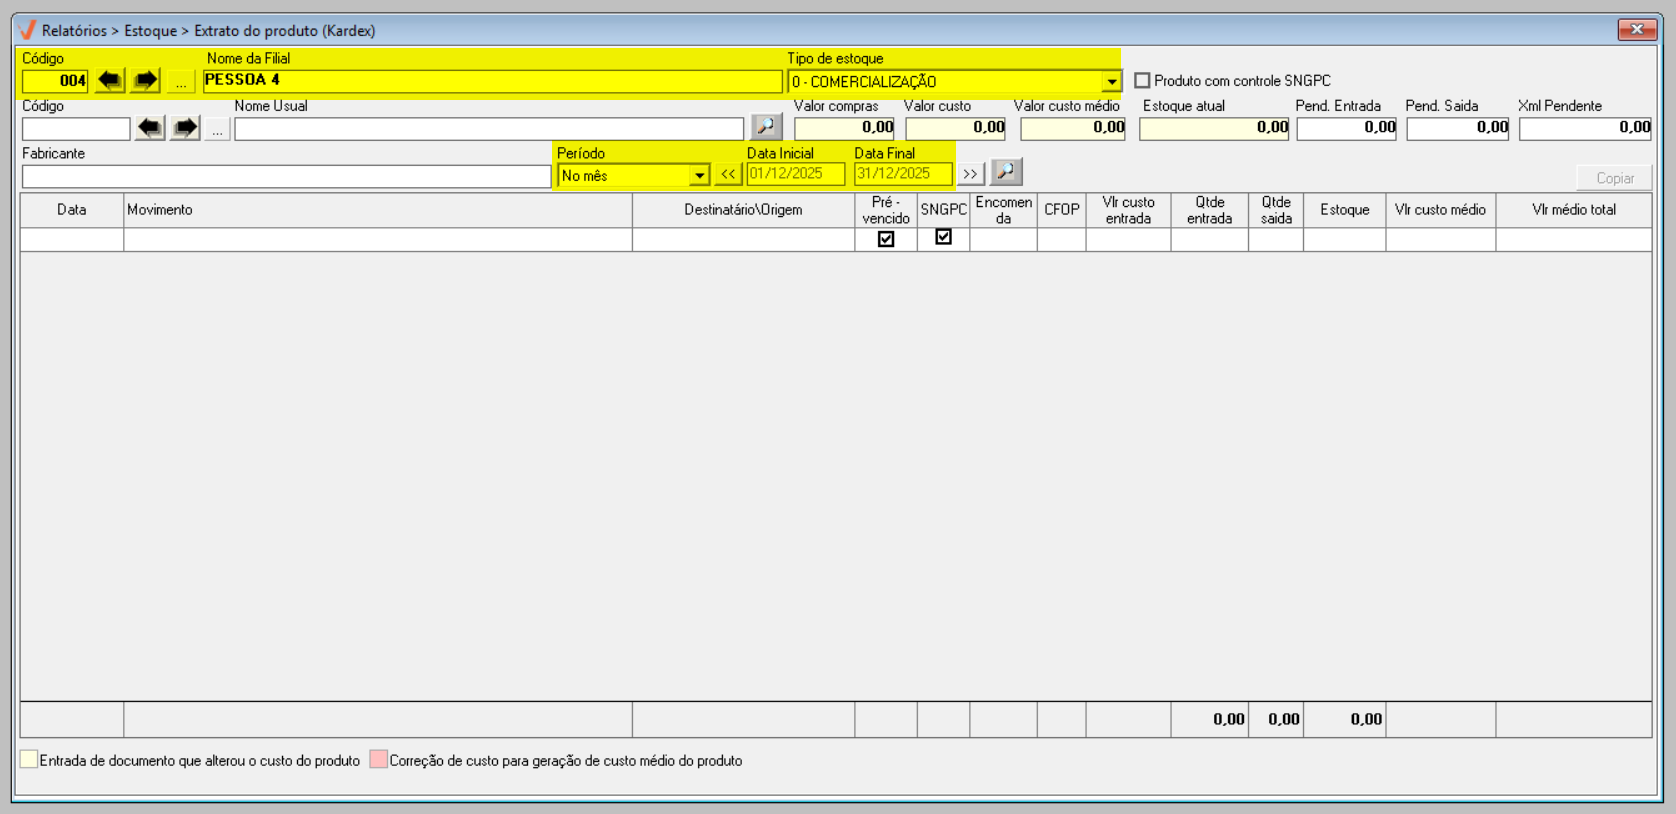Viewport: 1676px width, 814px height.
Task: Click the Copiar button
Action: [x=1614, y=178]
